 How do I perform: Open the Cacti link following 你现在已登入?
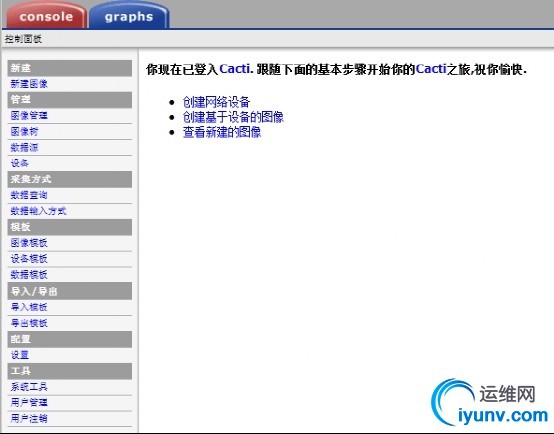pos(235,69)
